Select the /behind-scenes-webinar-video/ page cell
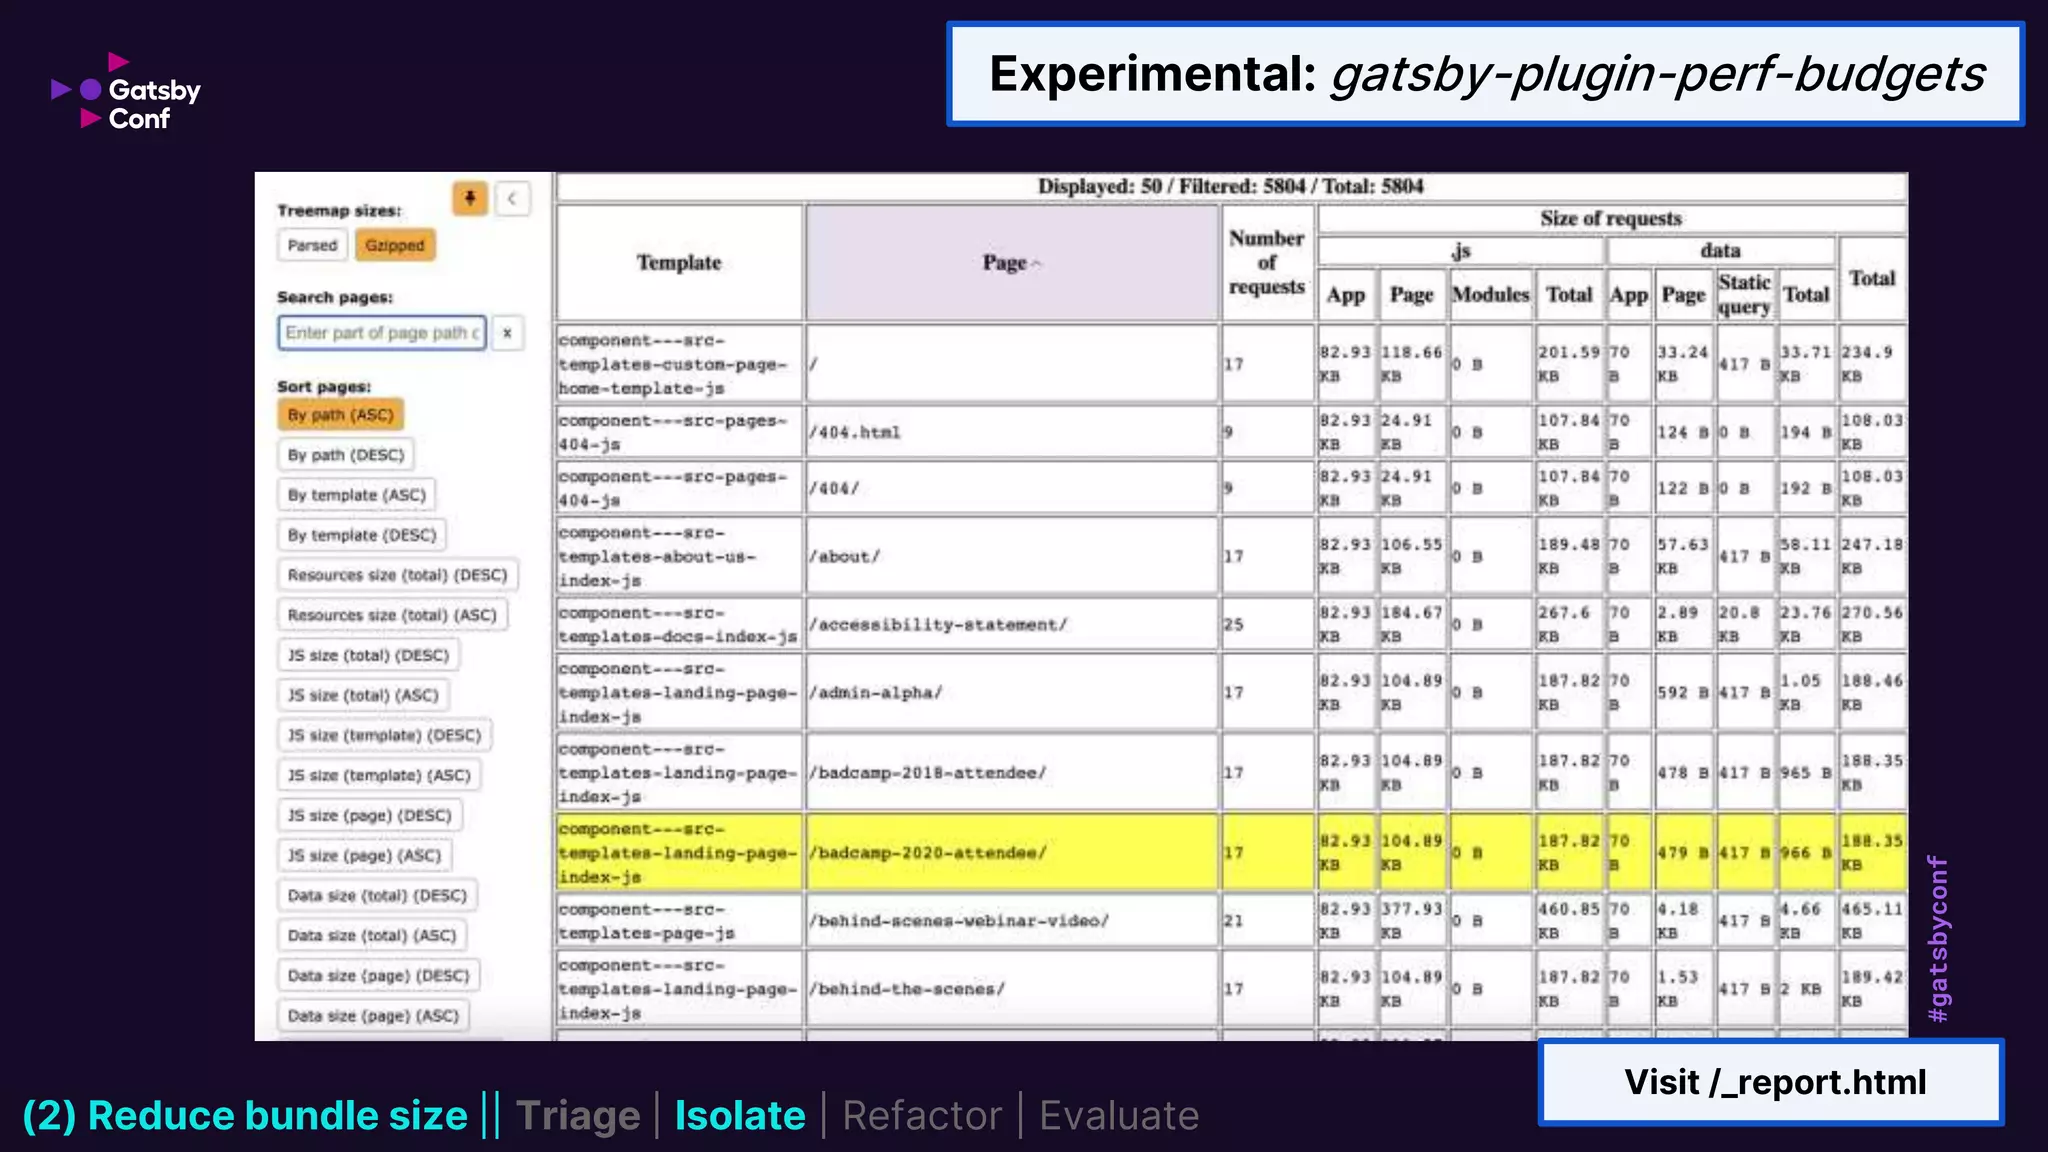This screenshot has height=1152, width=2048. click(1012, 921)
